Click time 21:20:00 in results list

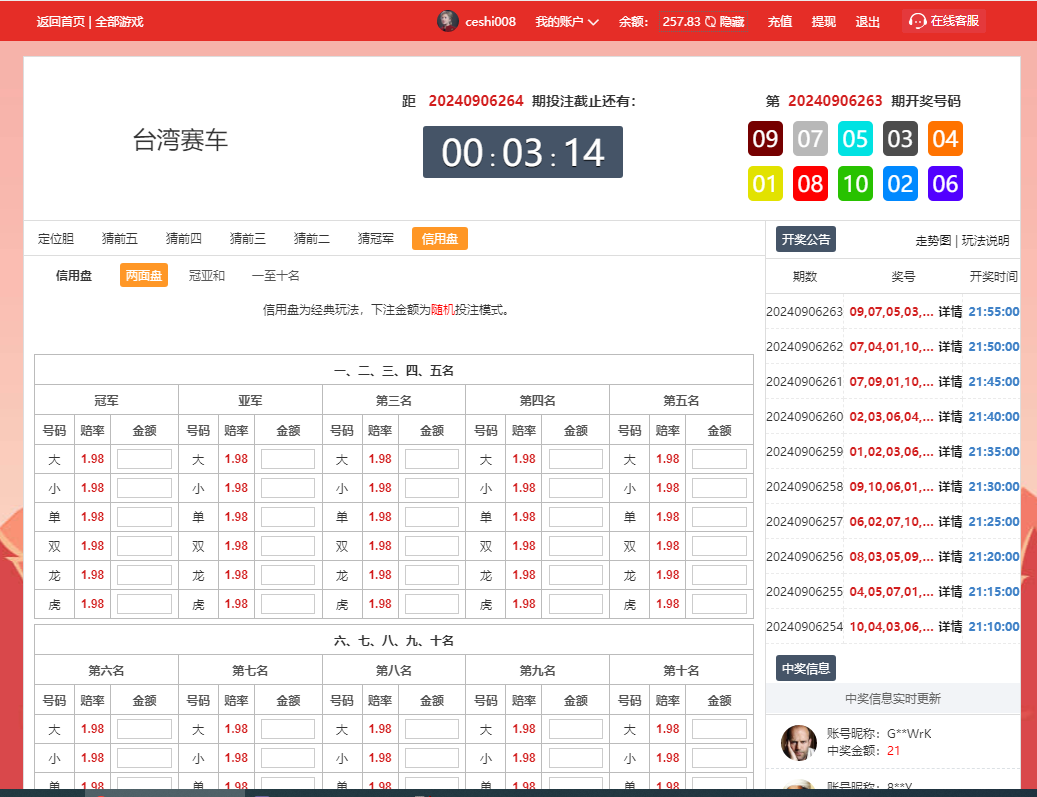(x=993, y=557)
